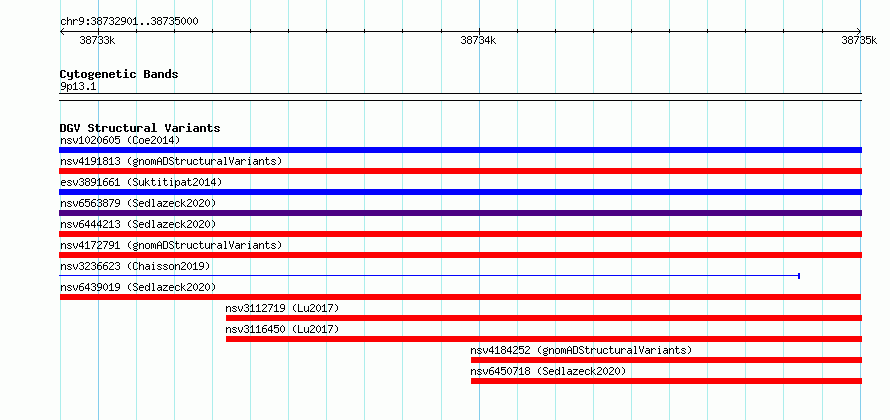Select the purple nsv6563879 variant bar
Screen dimensions: 890x420
pyautogui.click(x=460, y=213)
